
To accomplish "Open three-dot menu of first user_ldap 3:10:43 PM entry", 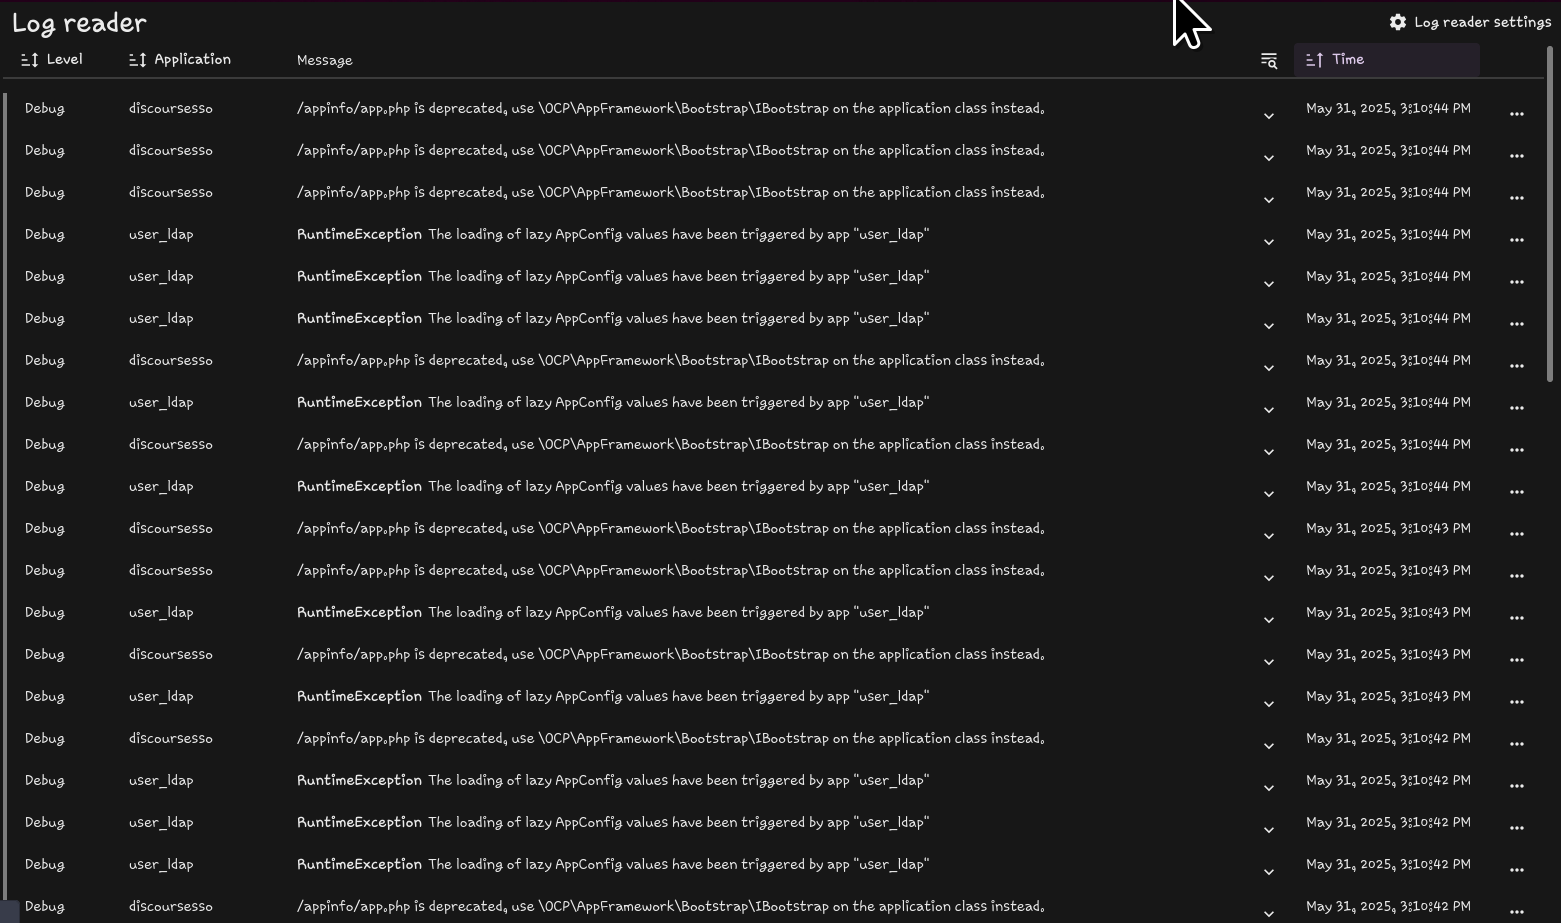I will pos(1517,618).
